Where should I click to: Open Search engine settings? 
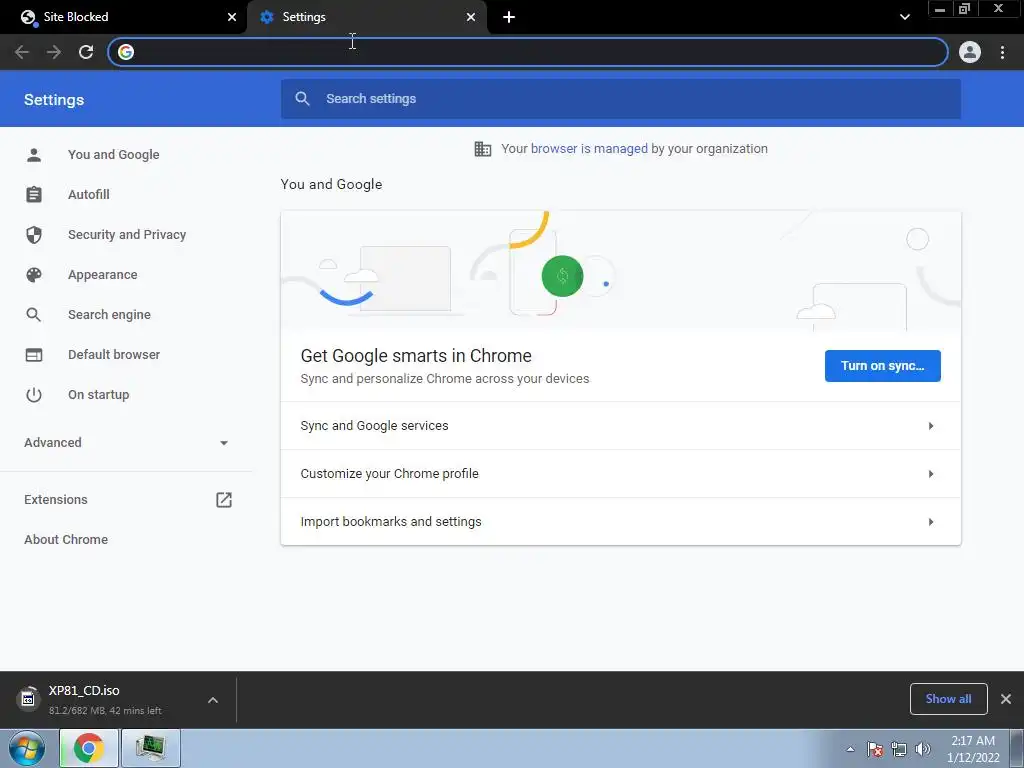(x=109, y=315)
